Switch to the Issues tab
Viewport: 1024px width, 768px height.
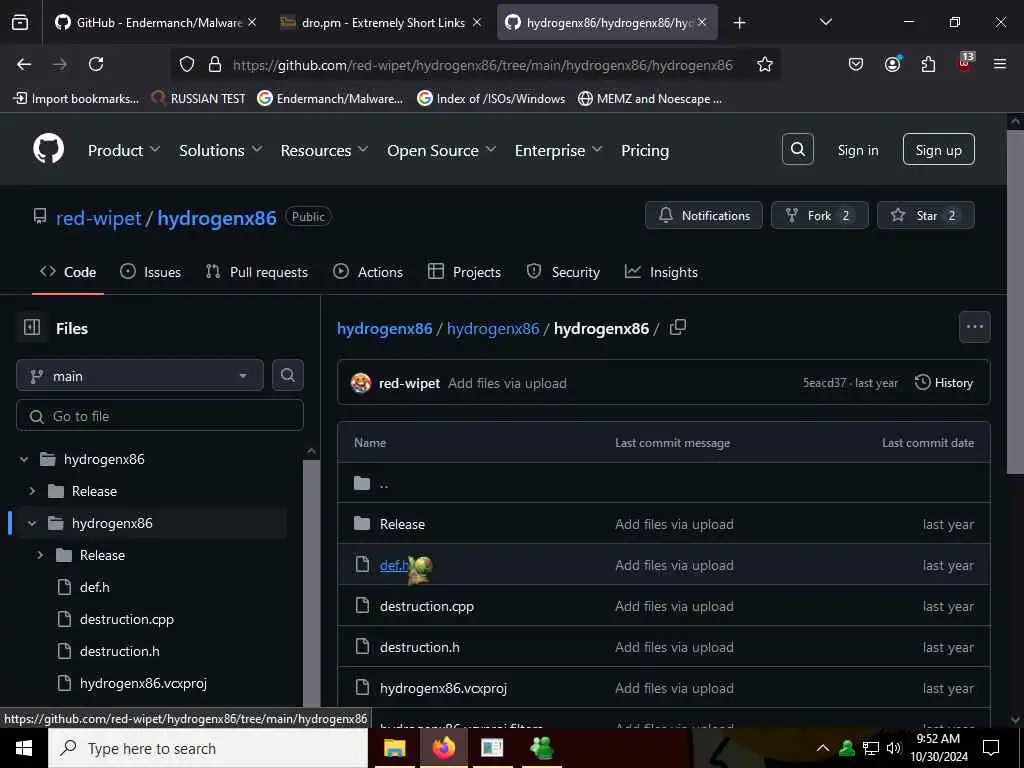tap(151, 272)
